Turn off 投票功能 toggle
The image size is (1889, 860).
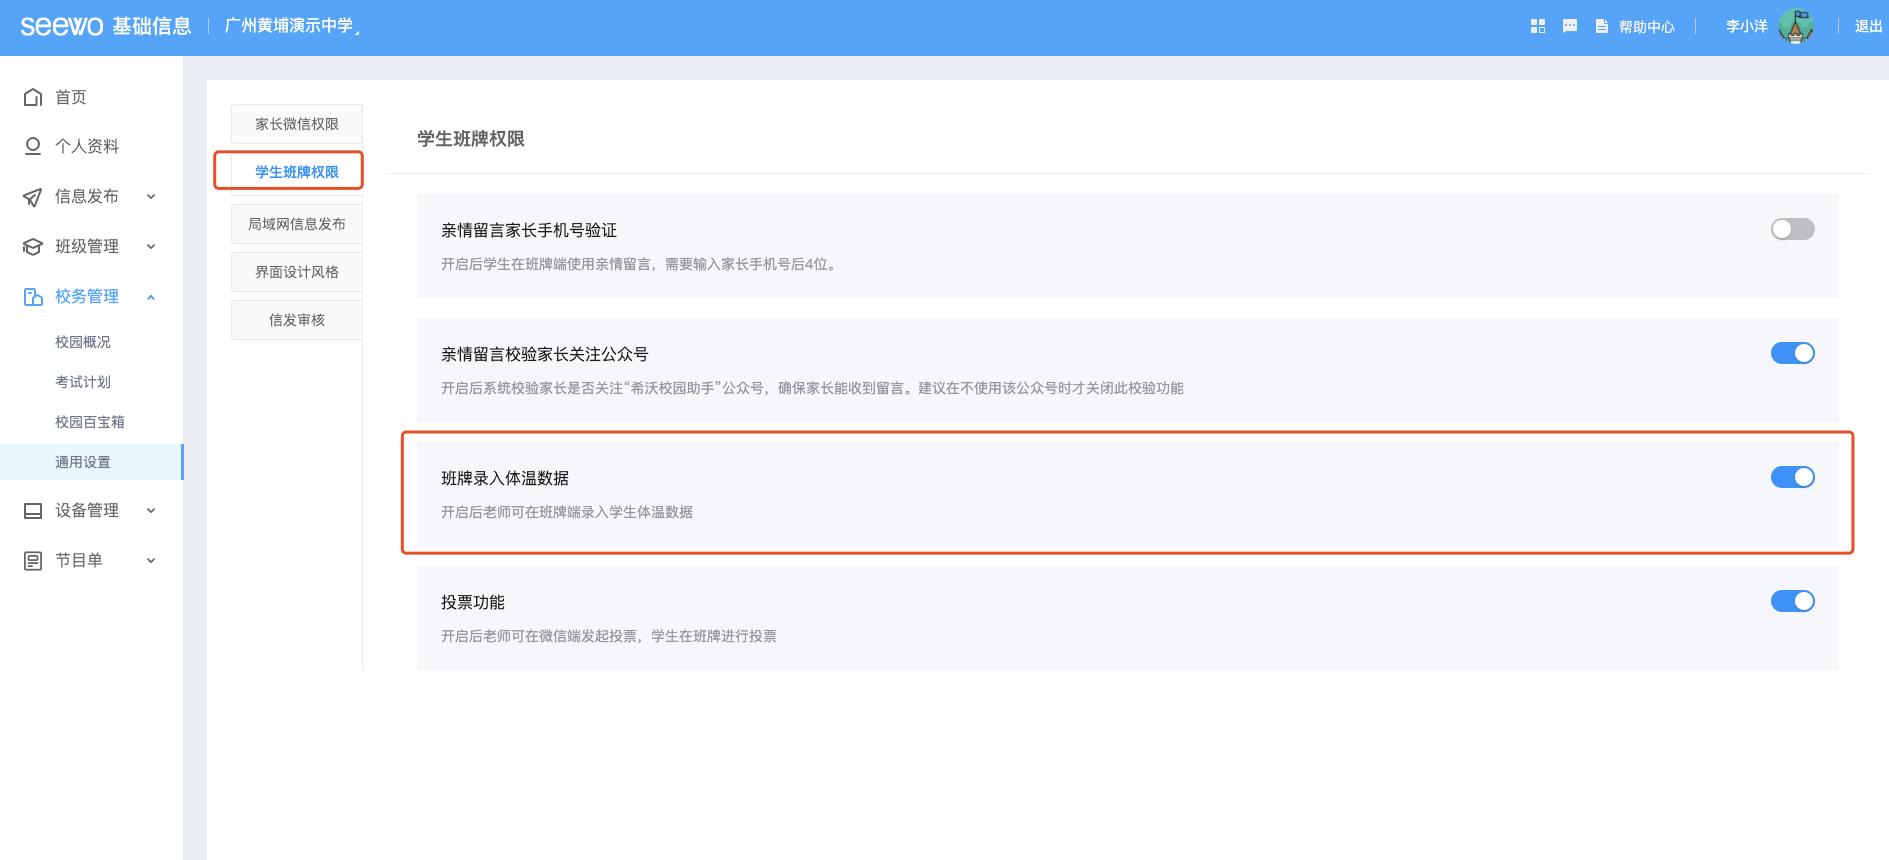tap(1792, 601)
